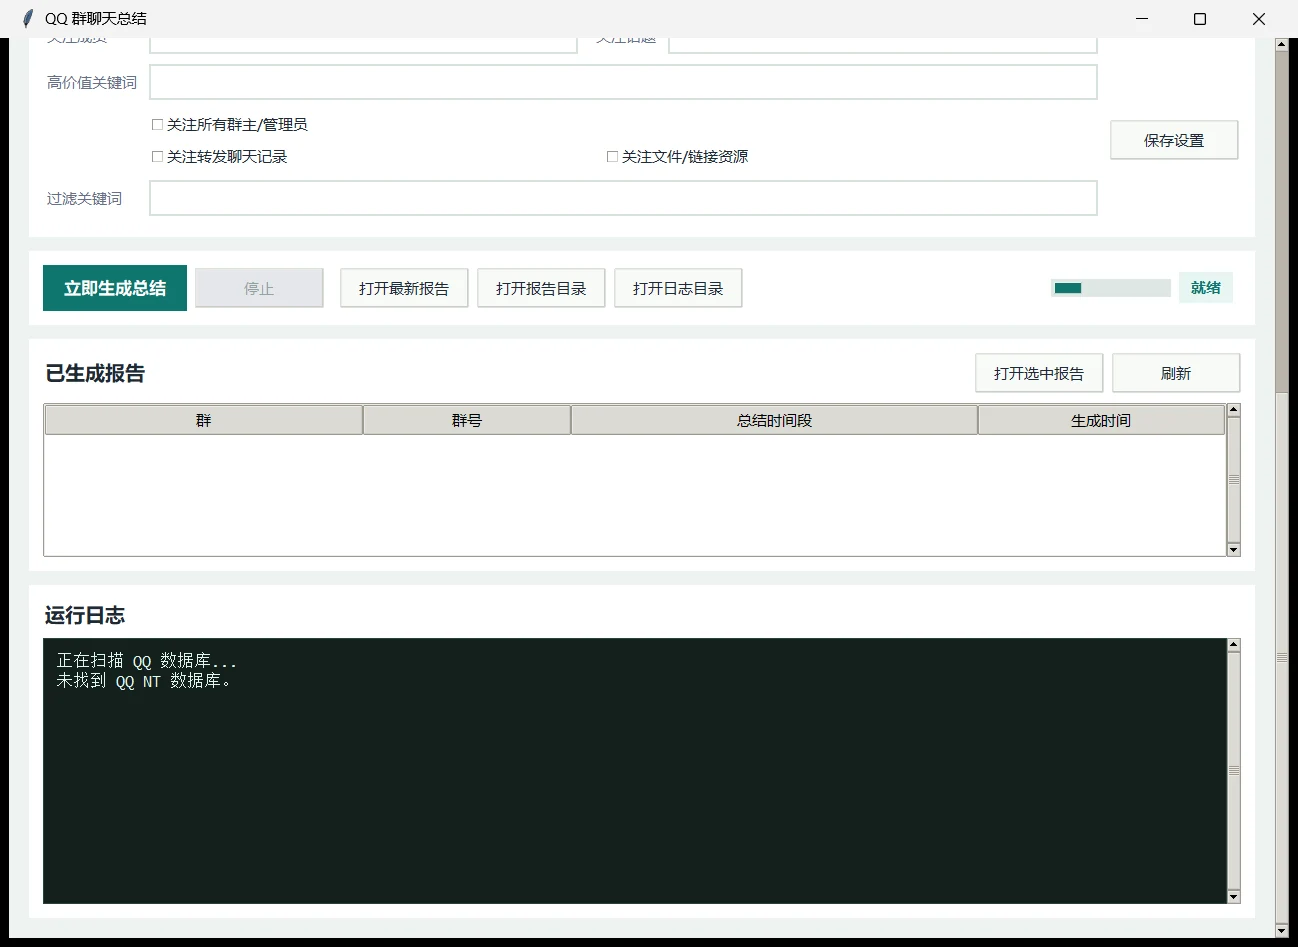Viewport: 1298px width, 947px height.
Task: Click the generation progress bar
Action: [x=1110, y=288]
